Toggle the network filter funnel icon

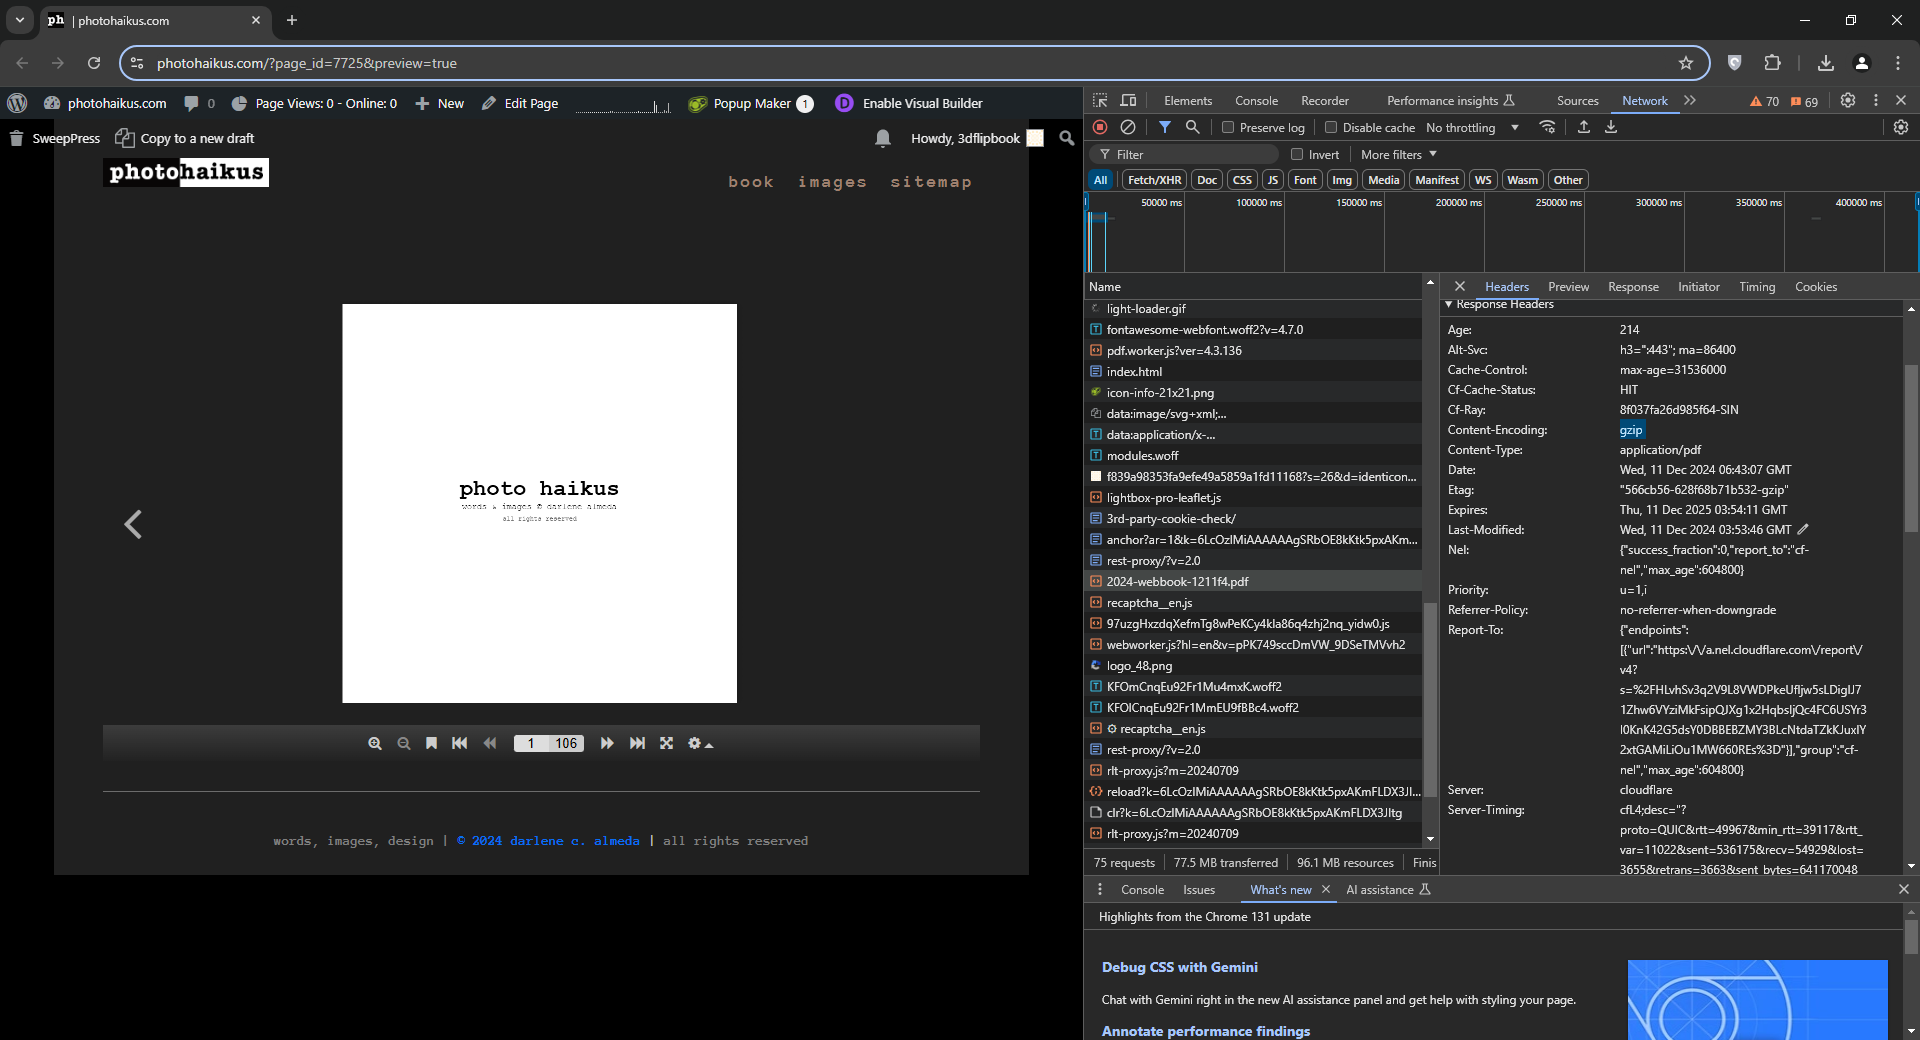point(1165,127)
